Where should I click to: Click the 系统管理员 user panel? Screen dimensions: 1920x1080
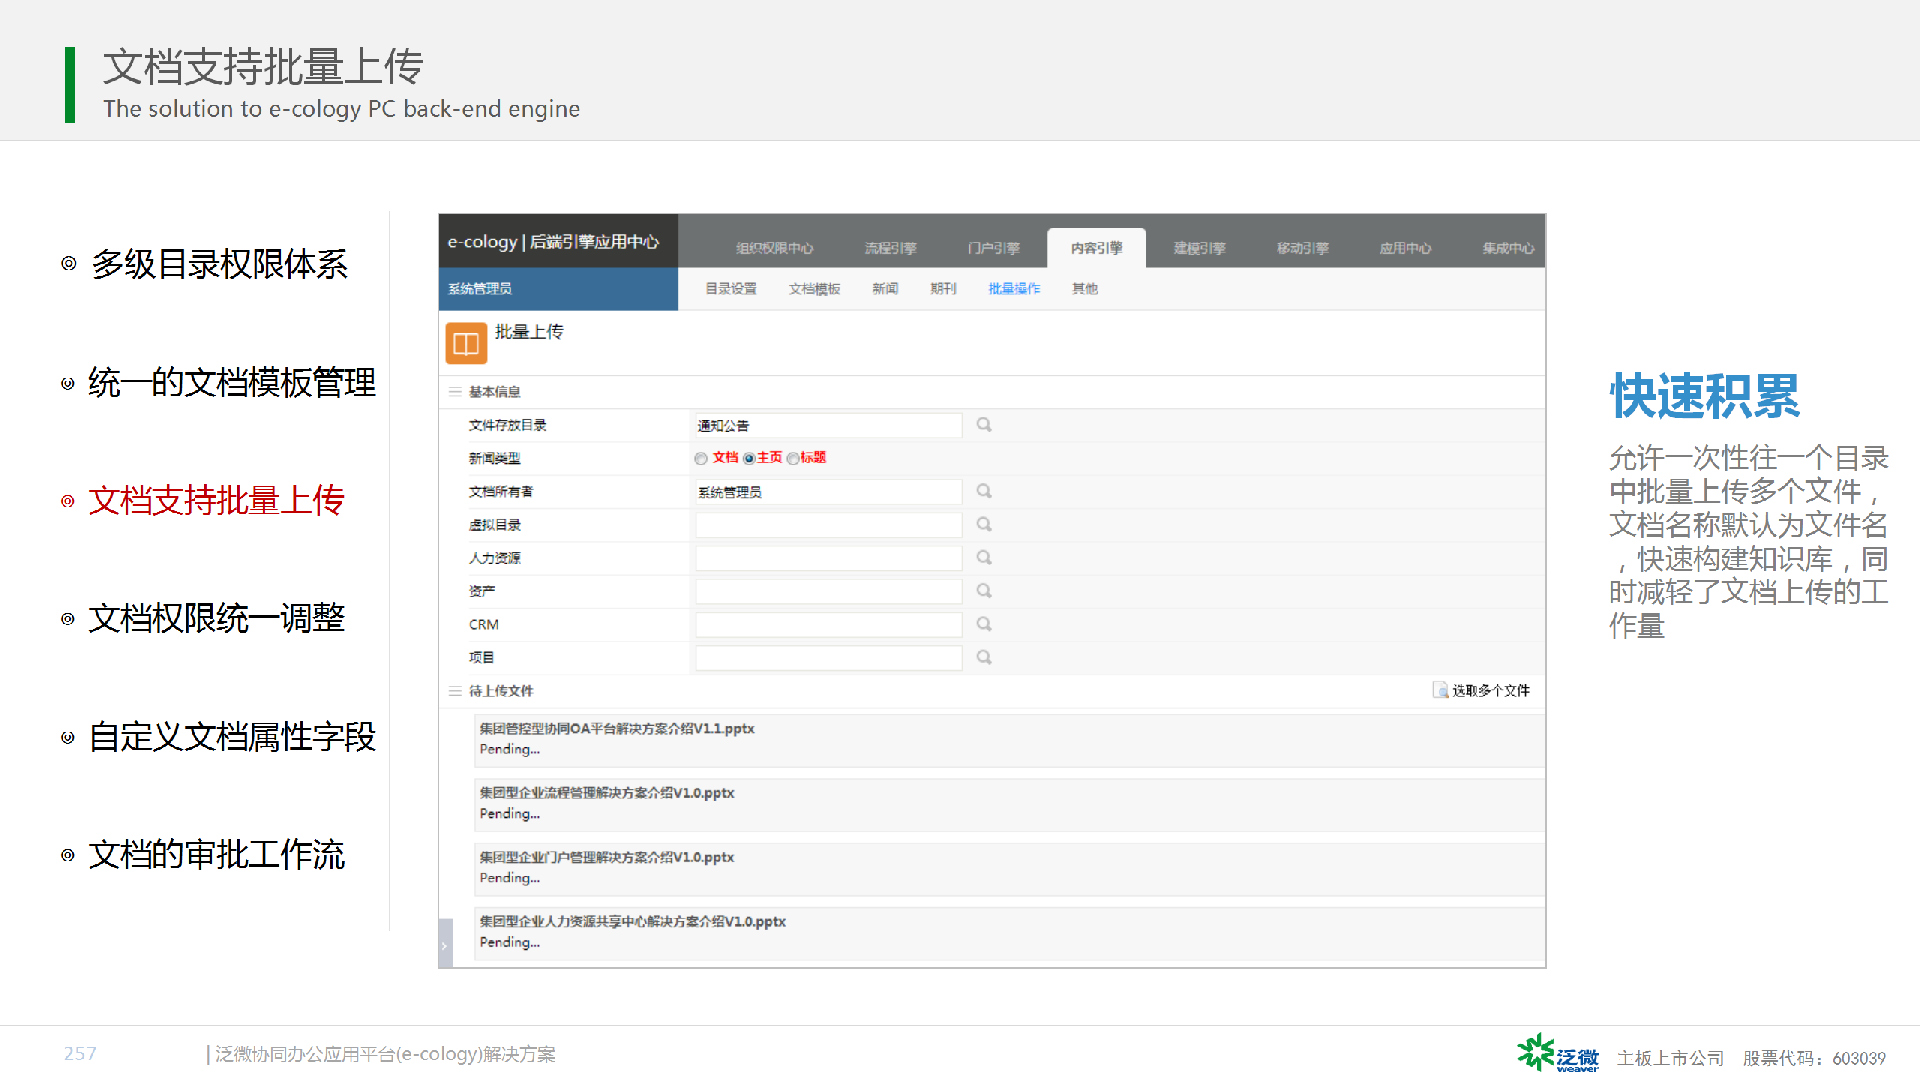pos(558,289)
